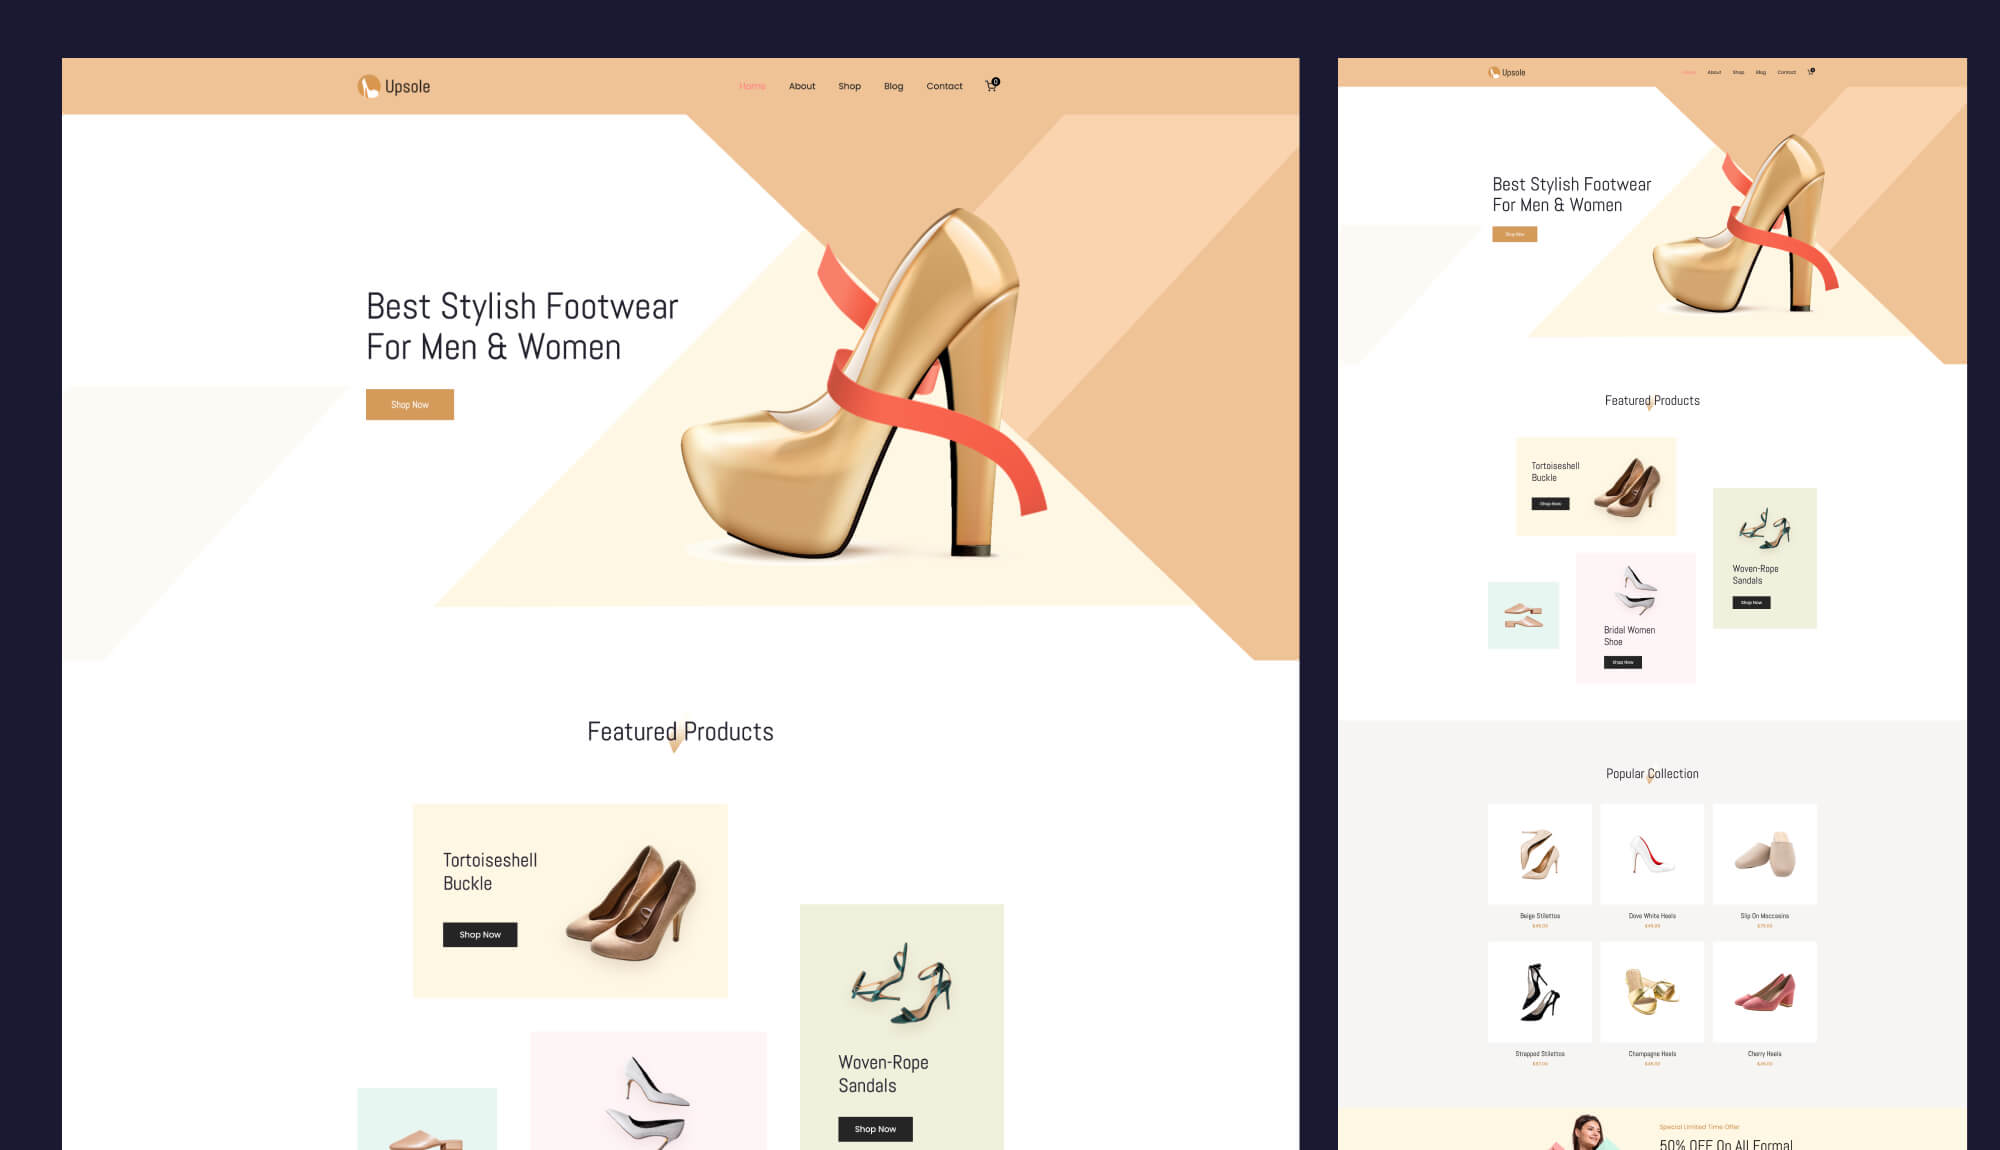
Task: Open the Dove White Heels product thumbnail
Action: (1651, 854)
